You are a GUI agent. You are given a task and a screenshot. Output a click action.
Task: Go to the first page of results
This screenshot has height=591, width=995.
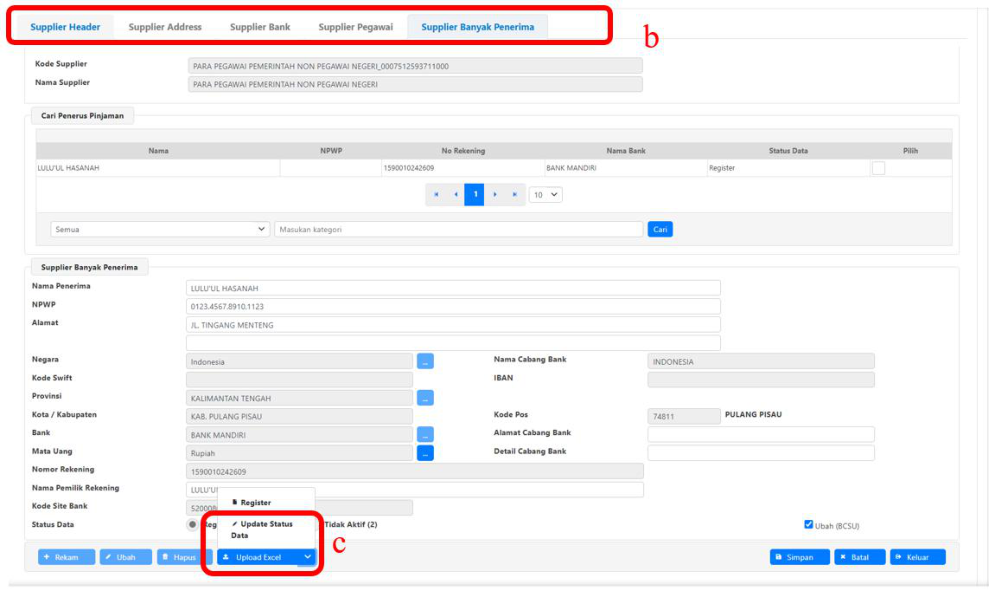[x=436, y=195]
